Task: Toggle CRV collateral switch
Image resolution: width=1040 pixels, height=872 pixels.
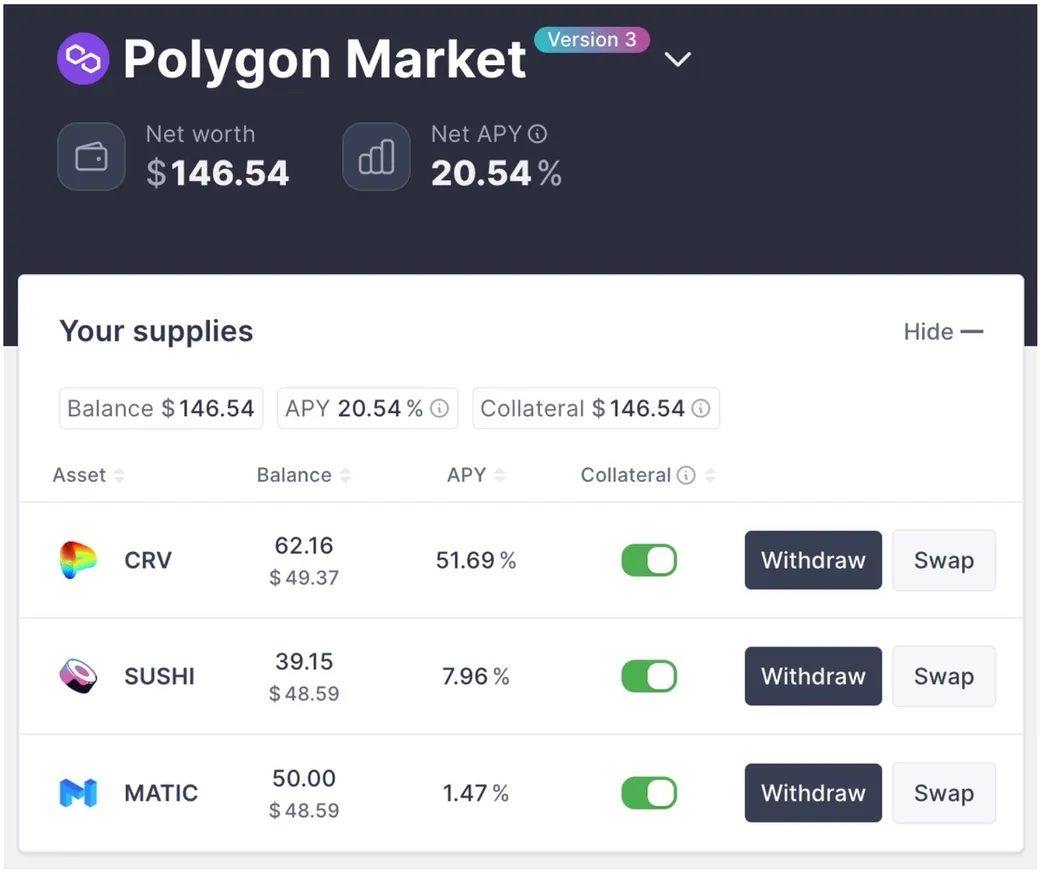Action: [649, 560]
